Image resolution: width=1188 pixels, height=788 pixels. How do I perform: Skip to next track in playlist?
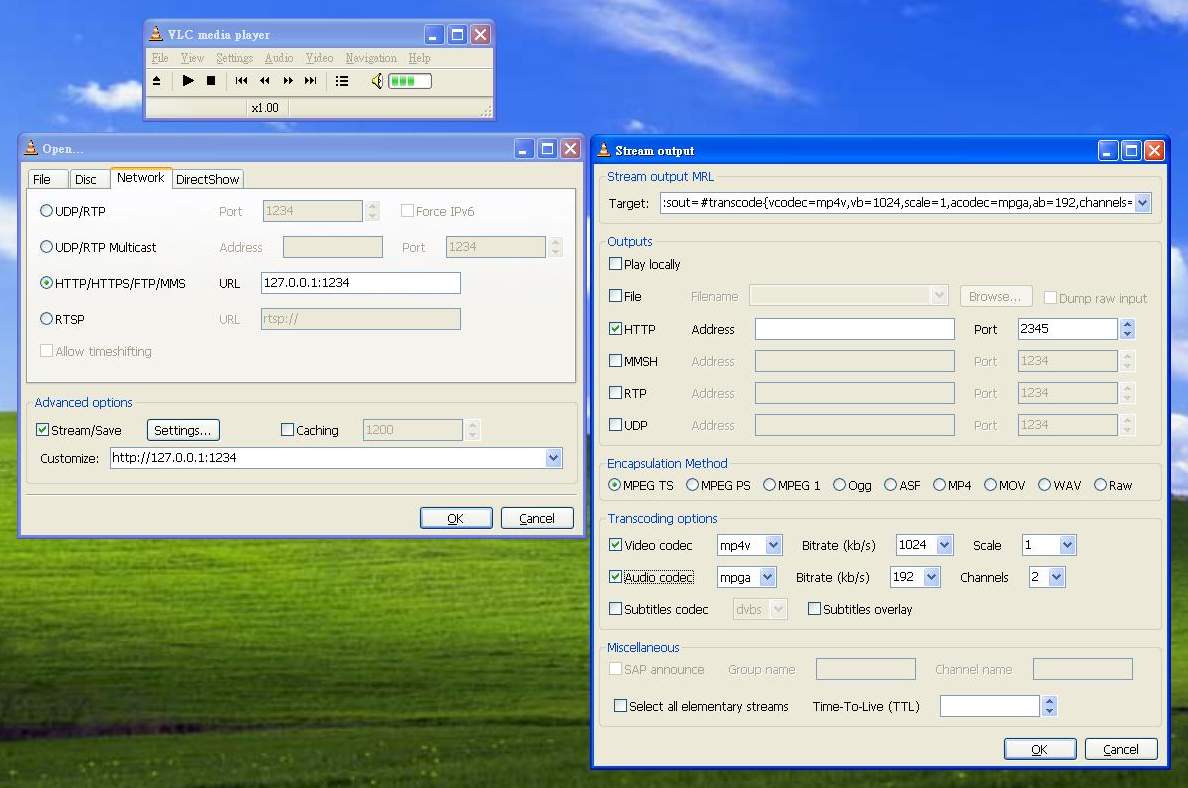pos(311,81)
